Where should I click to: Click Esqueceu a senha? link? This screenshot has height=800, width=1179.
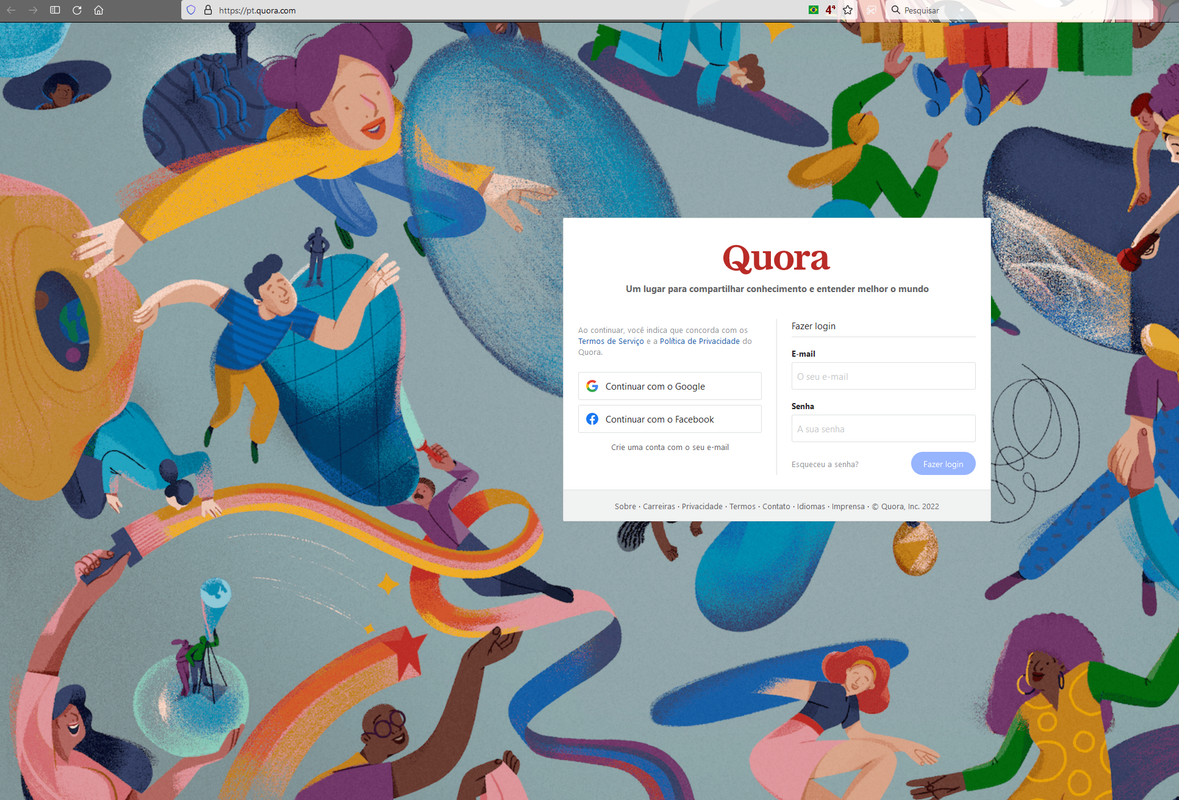point(824,464)
